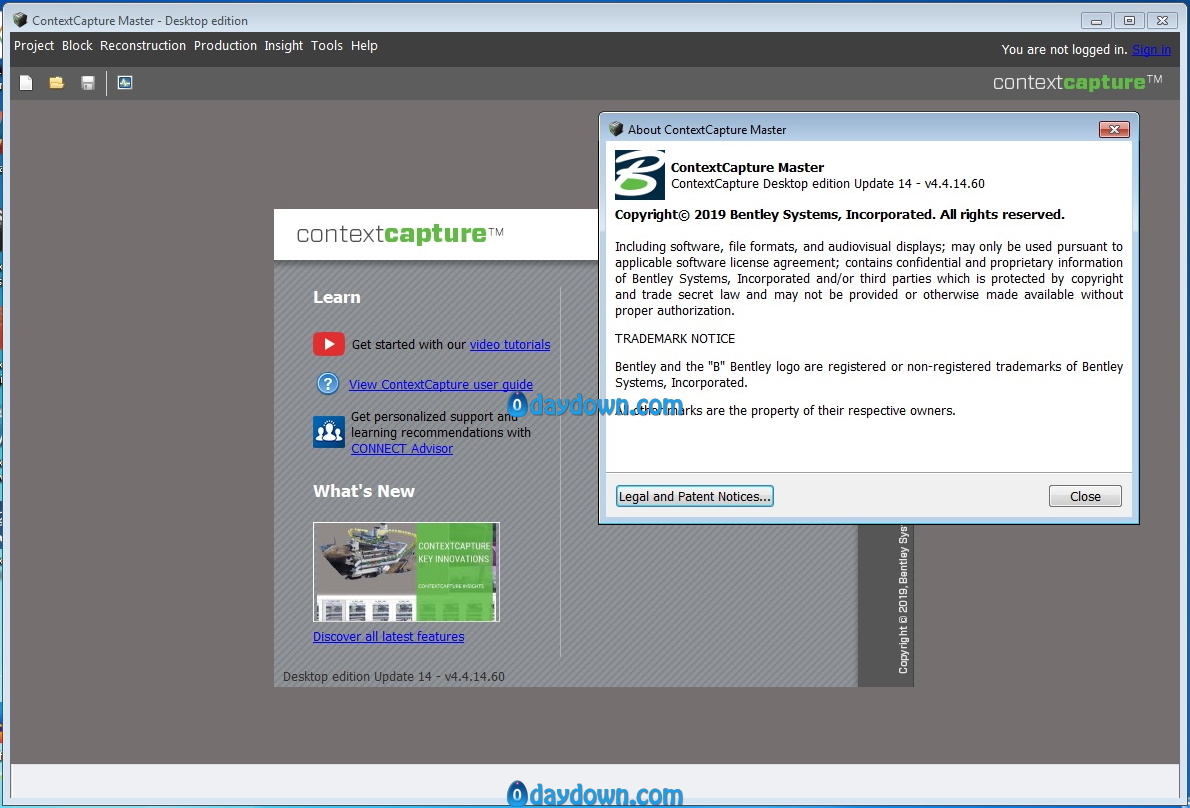Click the version text 'Desktop edition Update 14 - v4.4.14.60'
The image size is (1190, 808).
coord(394,677)
